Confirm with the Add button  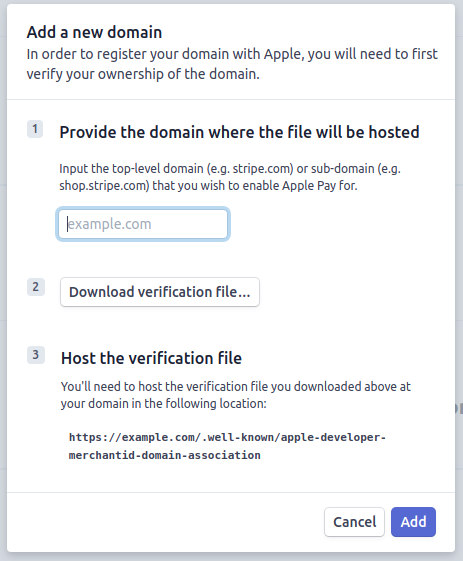pos(413,522)
